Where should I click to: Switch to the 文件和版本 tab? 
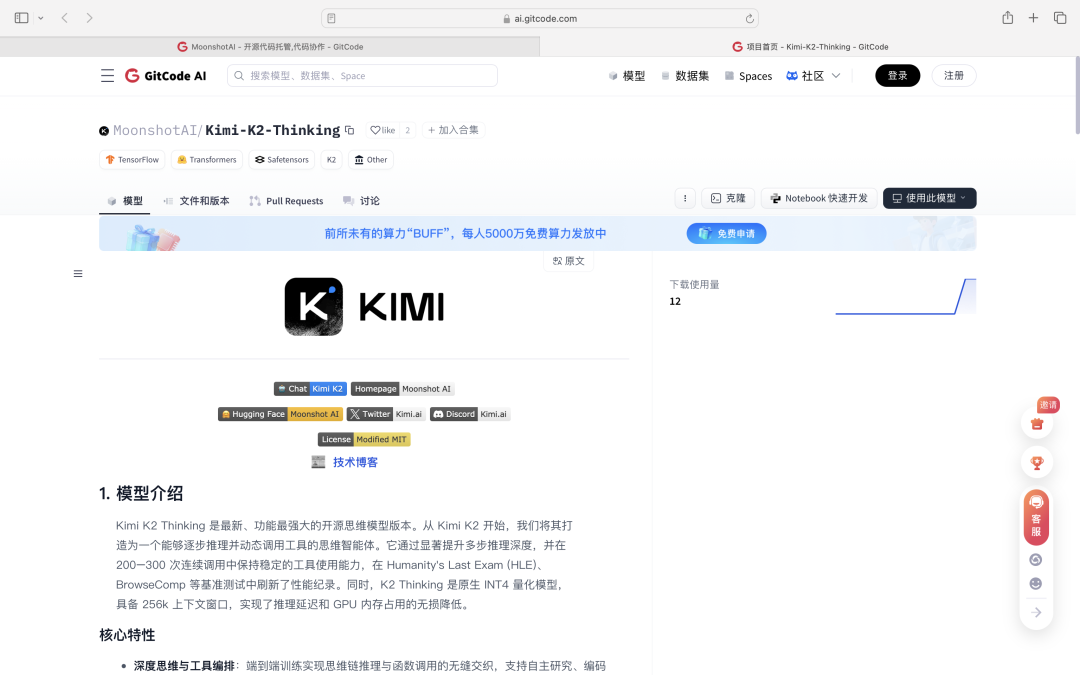196,201
